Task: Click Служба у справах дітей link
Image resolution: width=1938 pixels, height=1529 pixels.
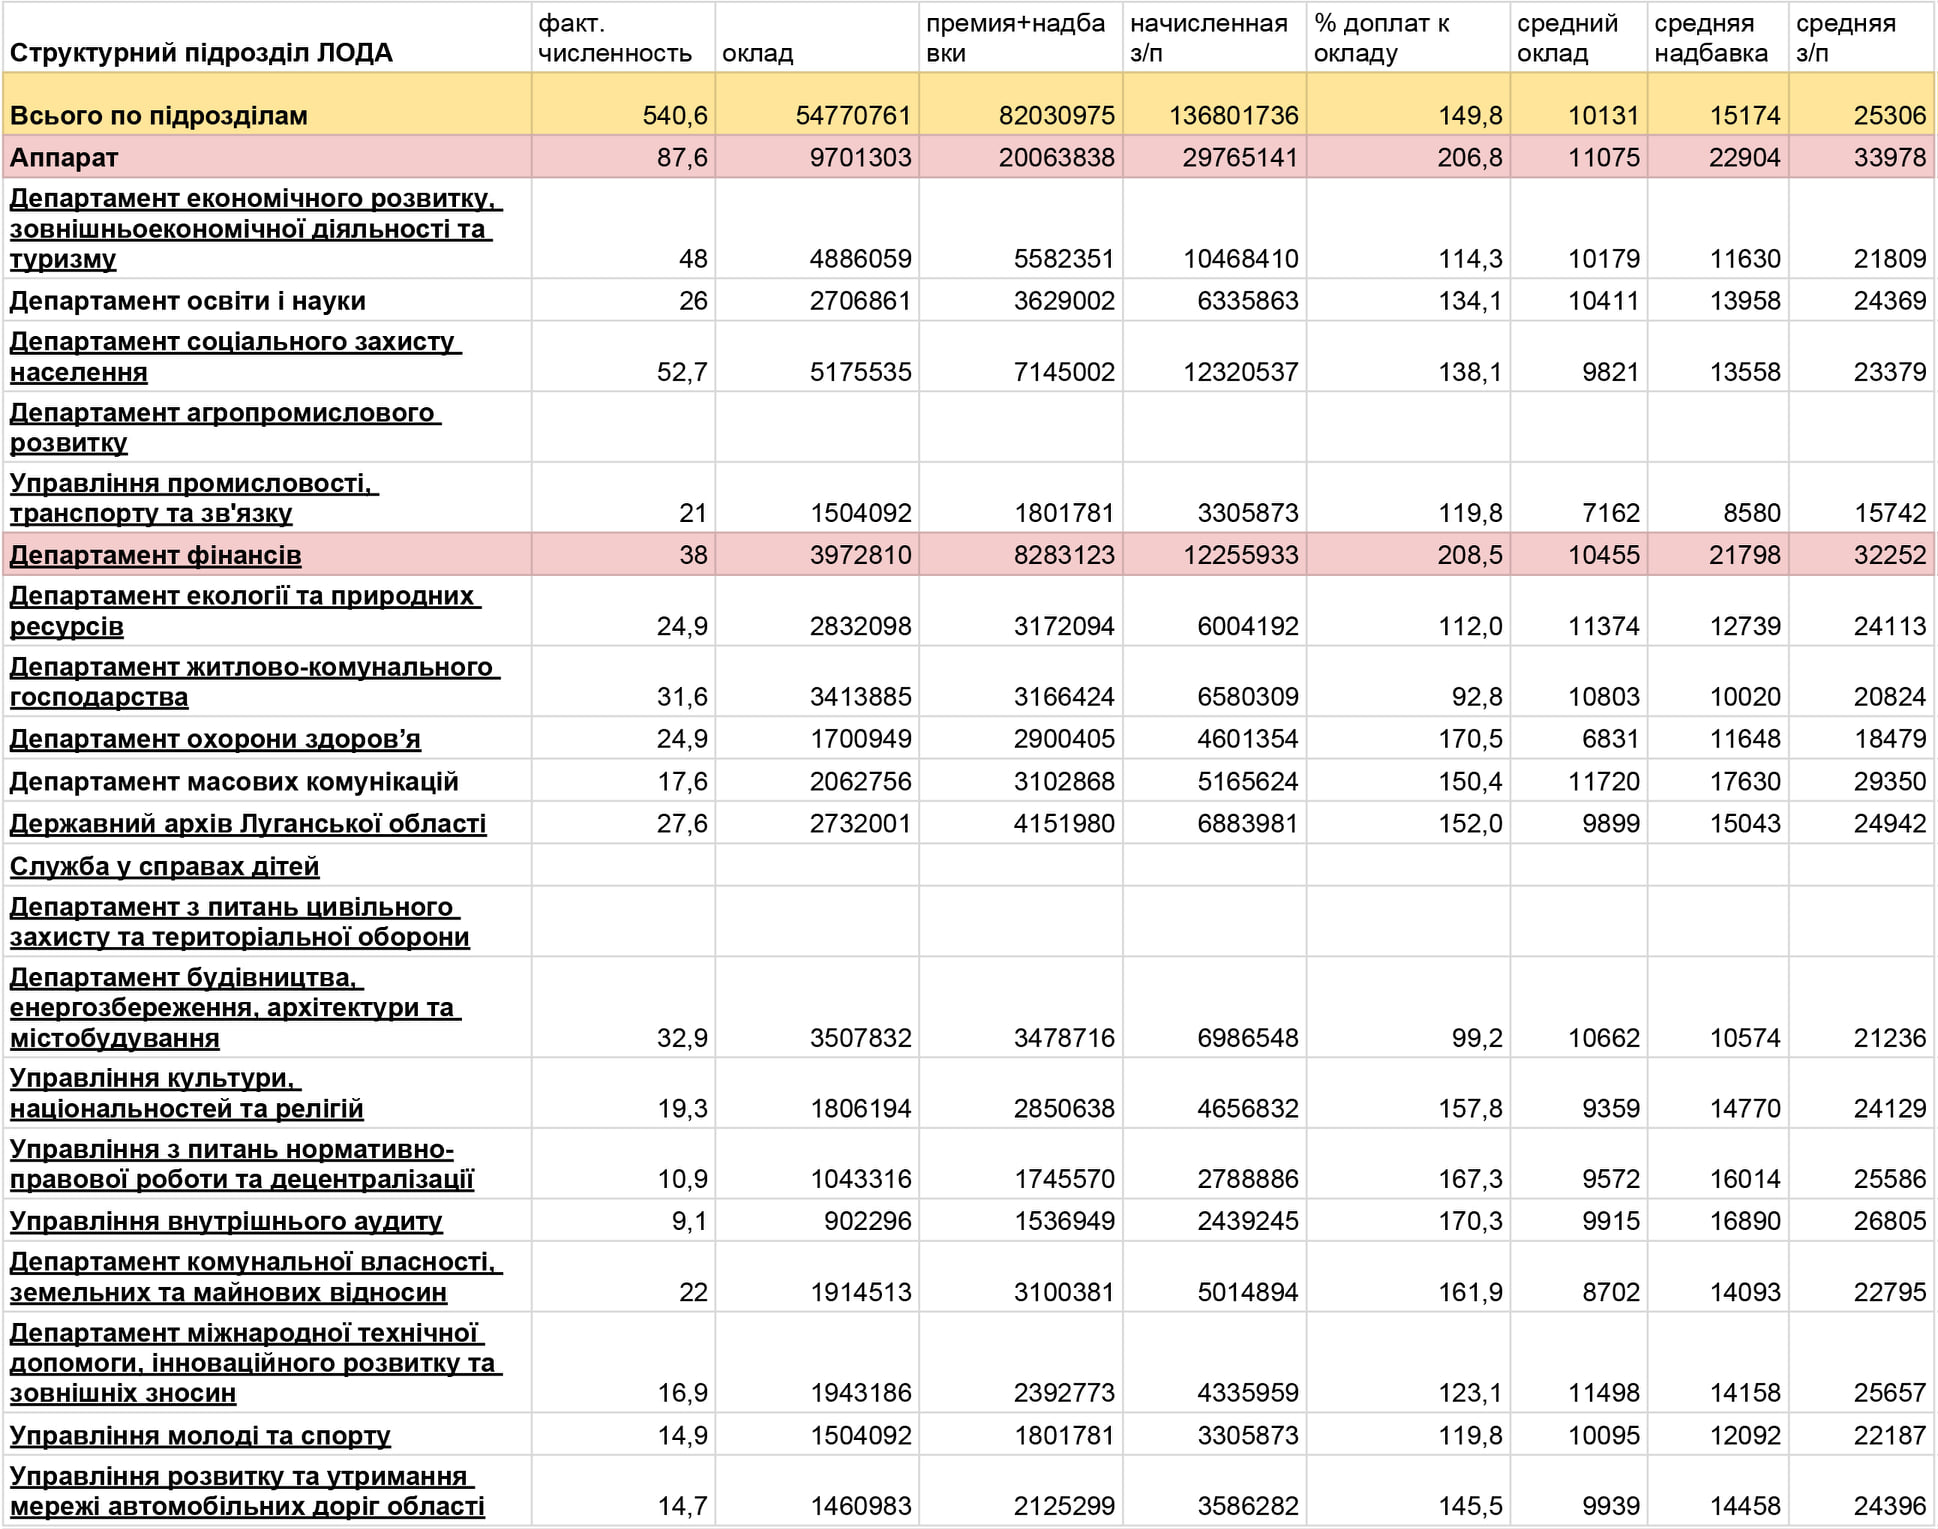Action: [164, 866]
